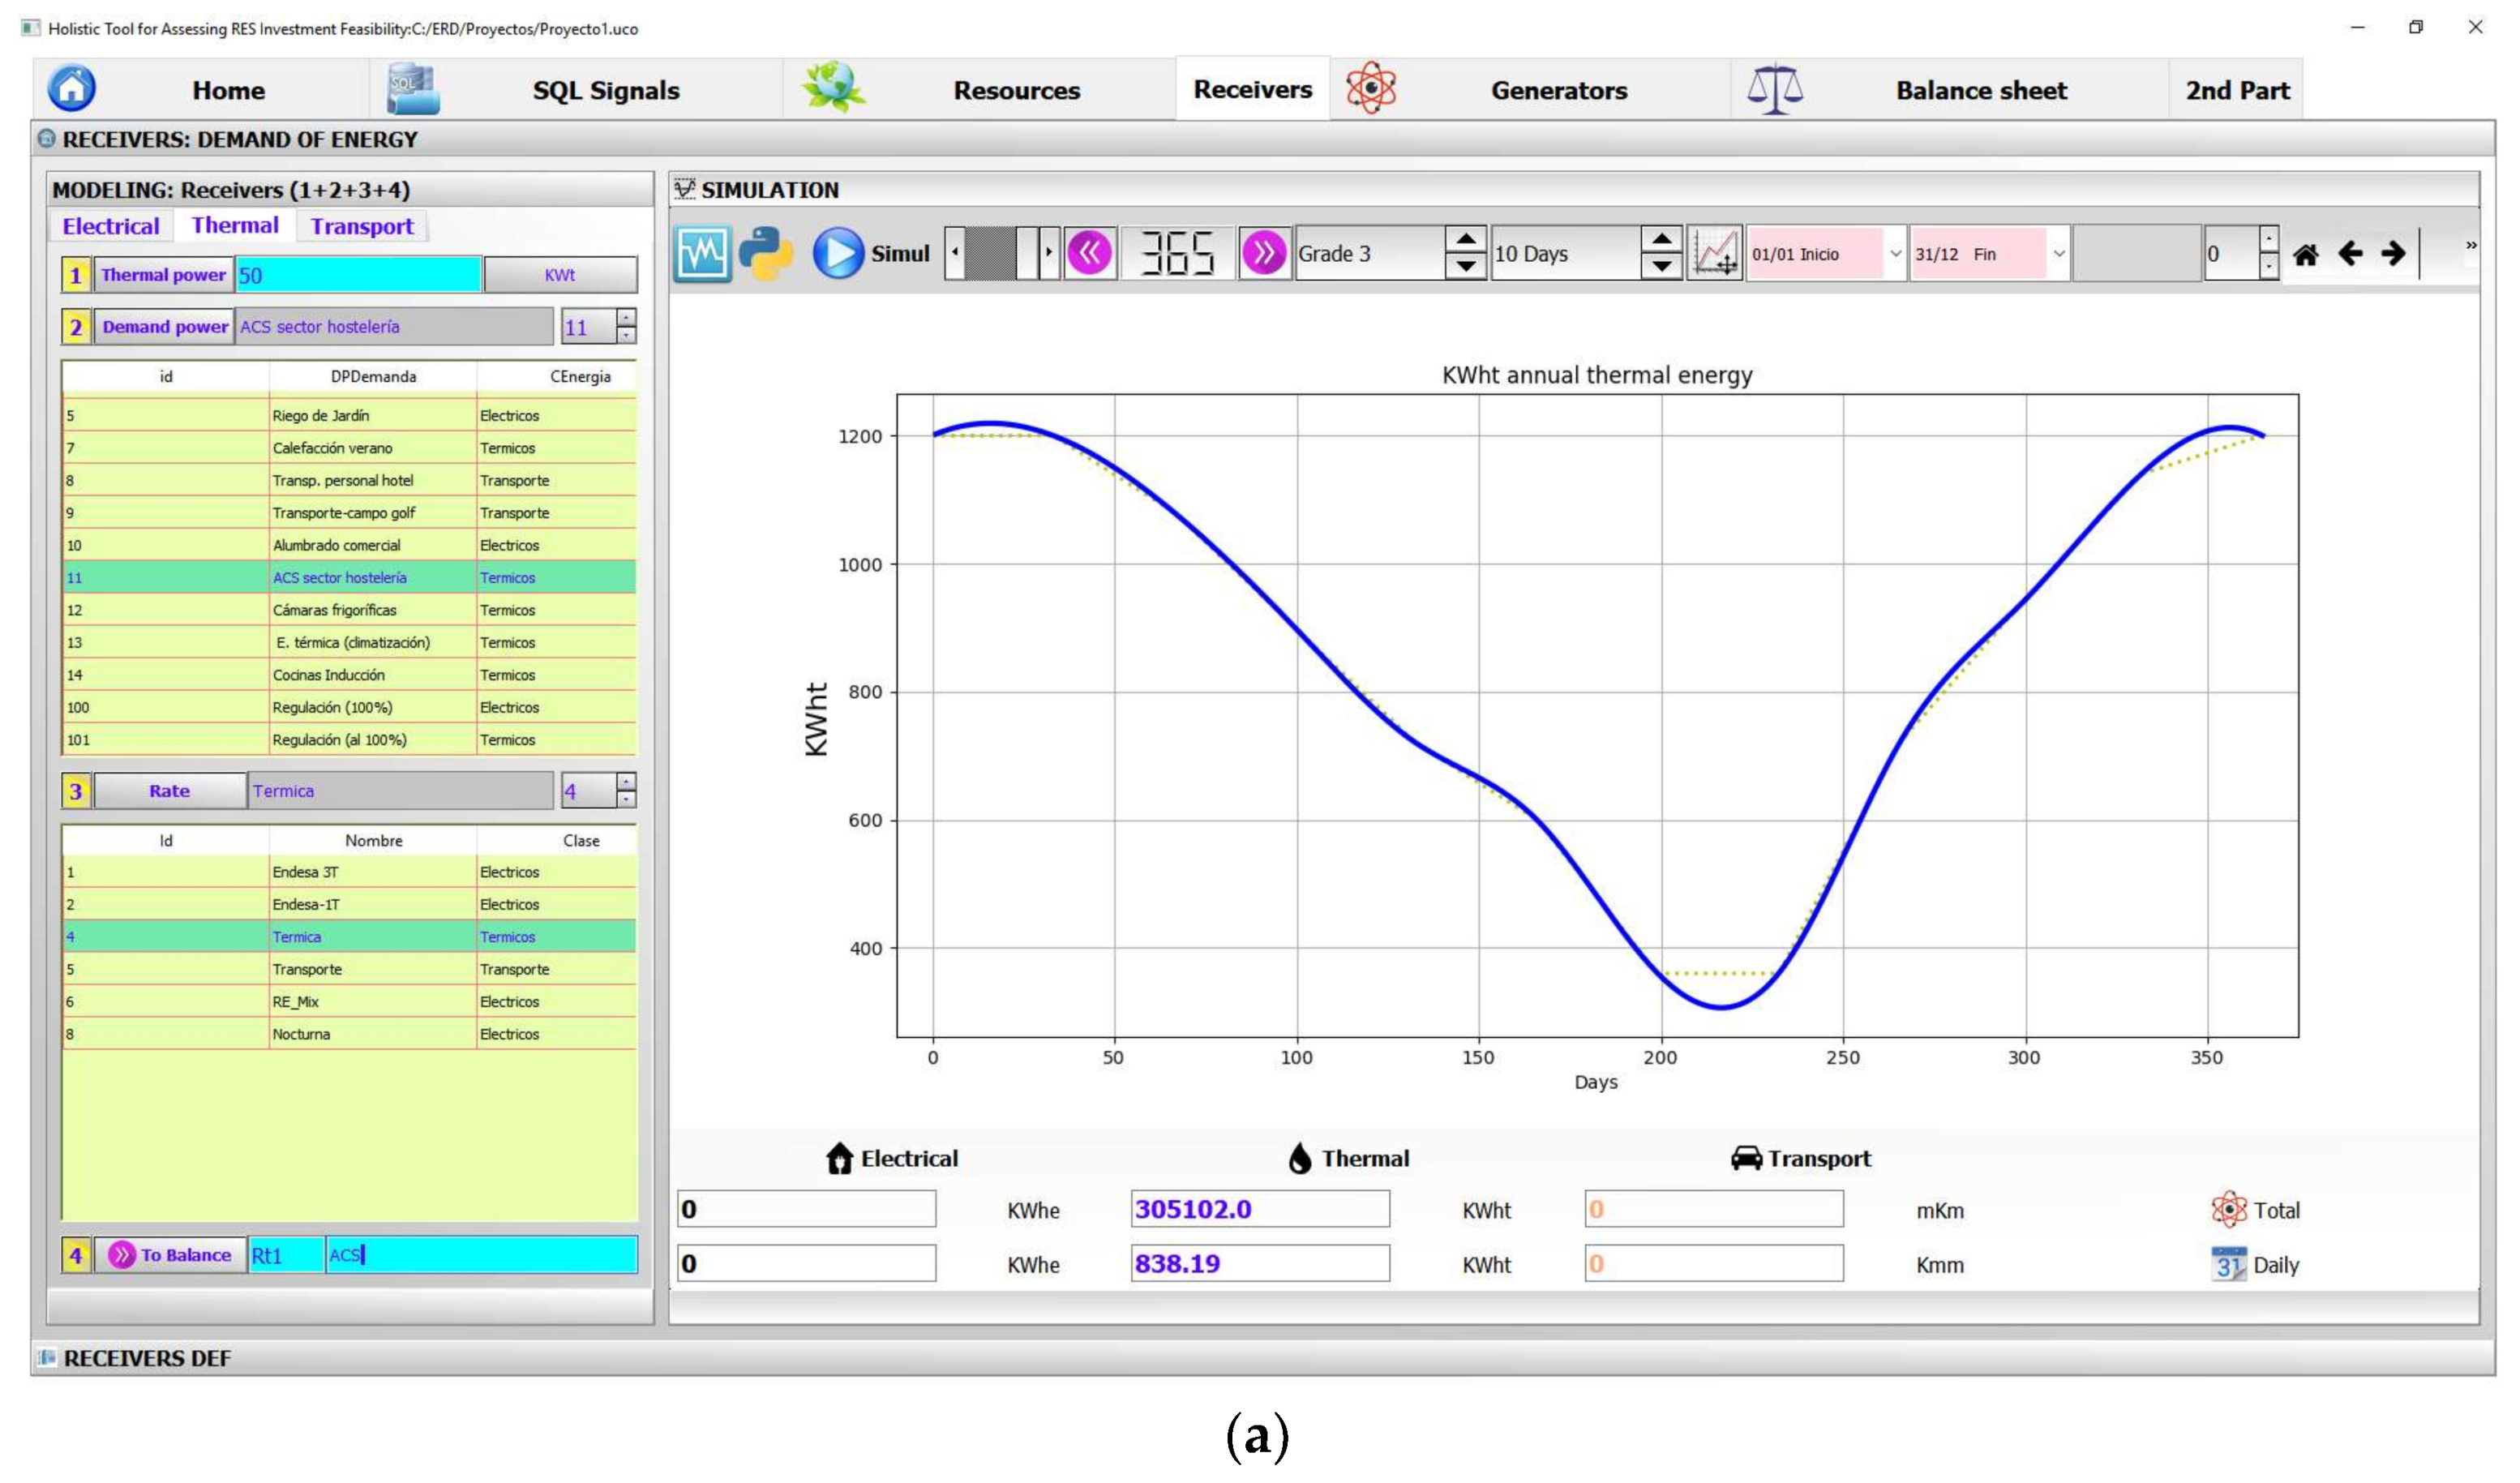Increase the Grade 3 spinner value
2520x1483 pixels.
(1465, 240)
